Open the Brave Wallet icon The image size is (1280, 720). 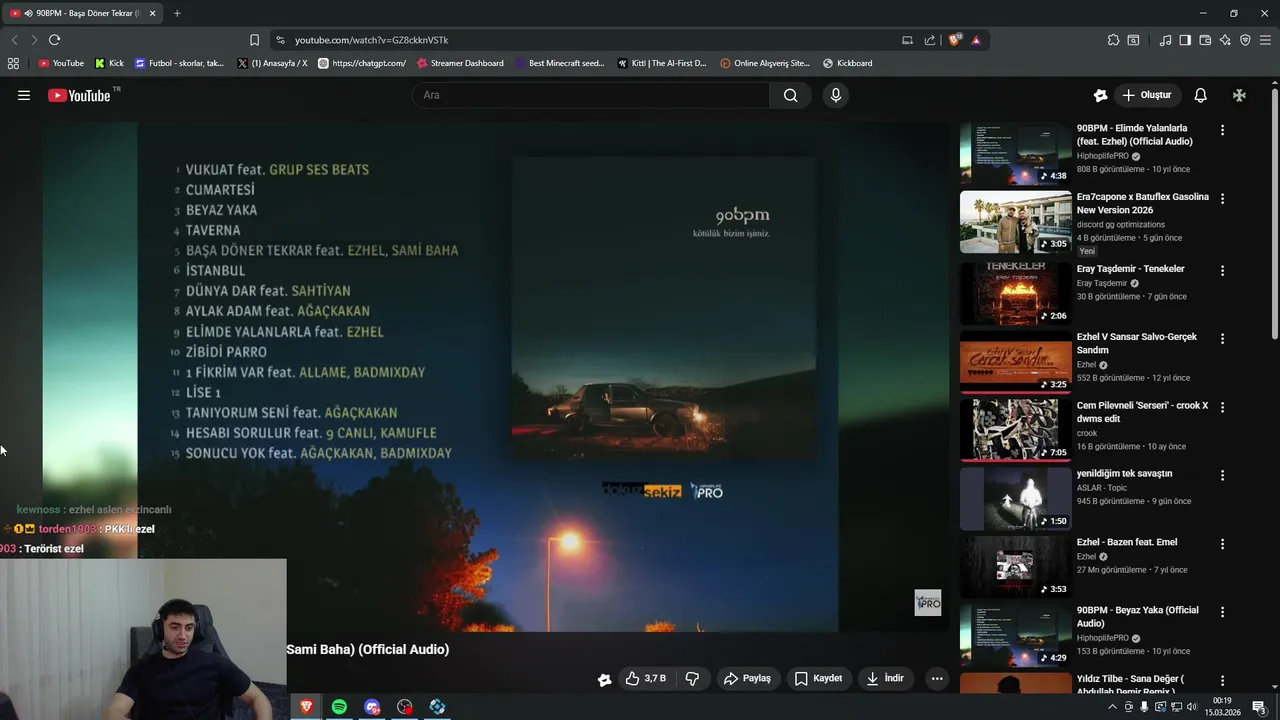(1205, 40)
